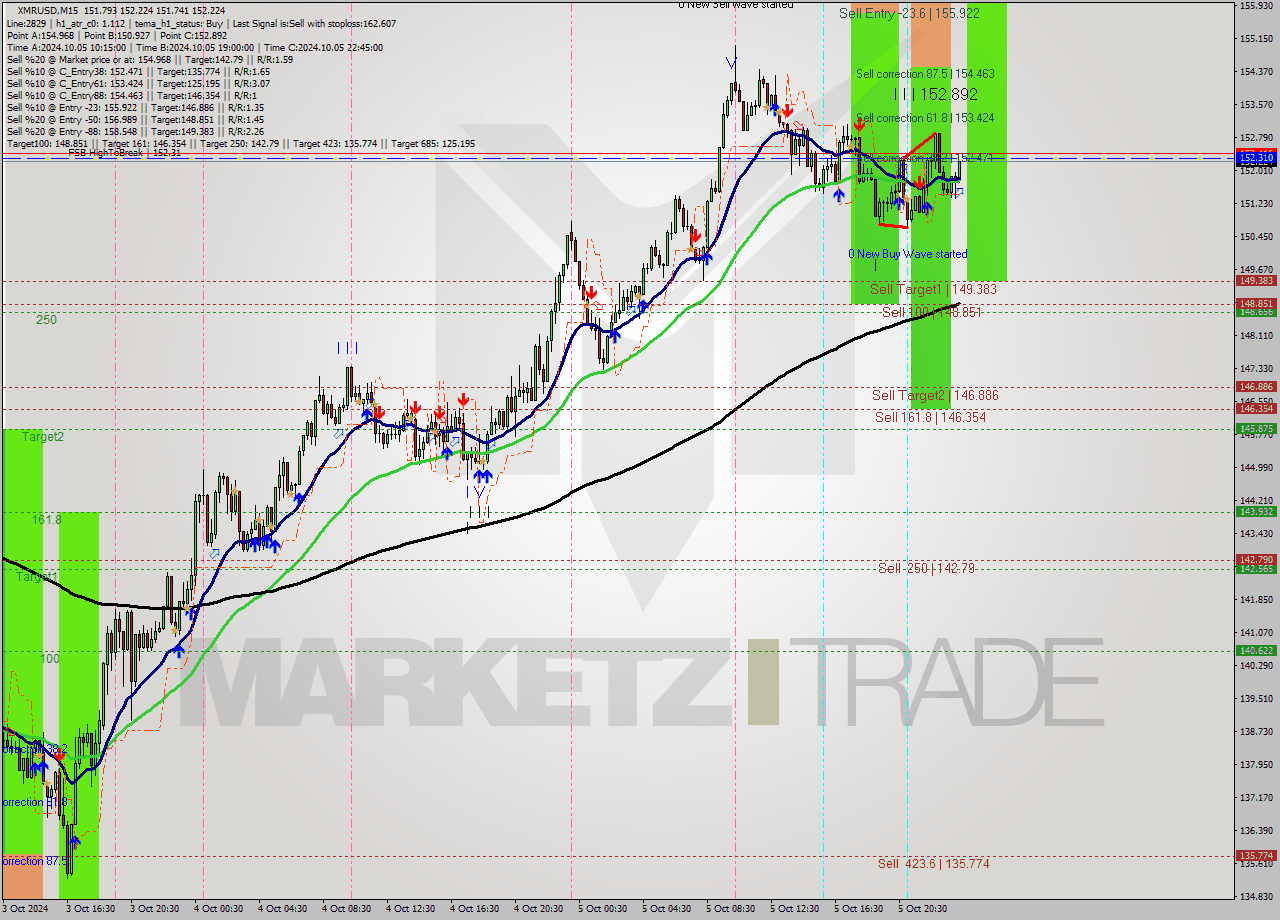This screenshot has width=1280, height=920.
Task: Select the '5 Oct 08:30' time axis label
Action: point(732,909)
